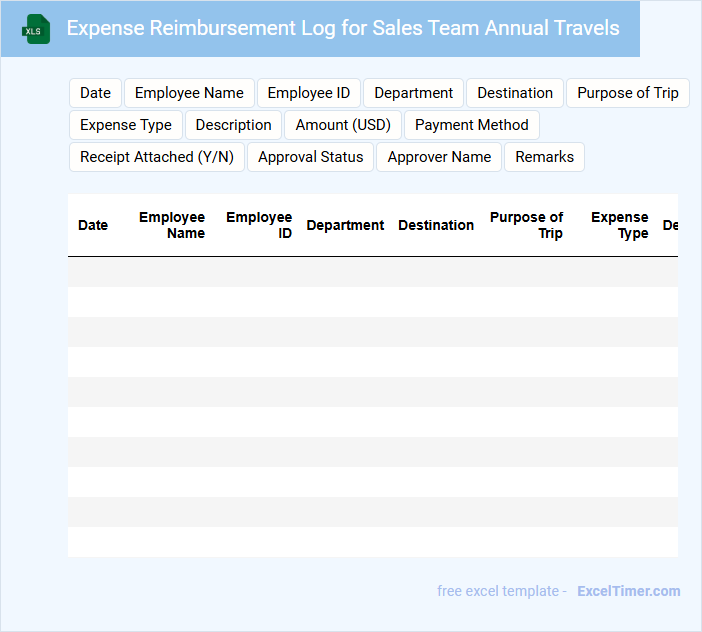Click the Remarks tag chip
This screenshot has height=632, width=702.
click(x=544, y=157)
